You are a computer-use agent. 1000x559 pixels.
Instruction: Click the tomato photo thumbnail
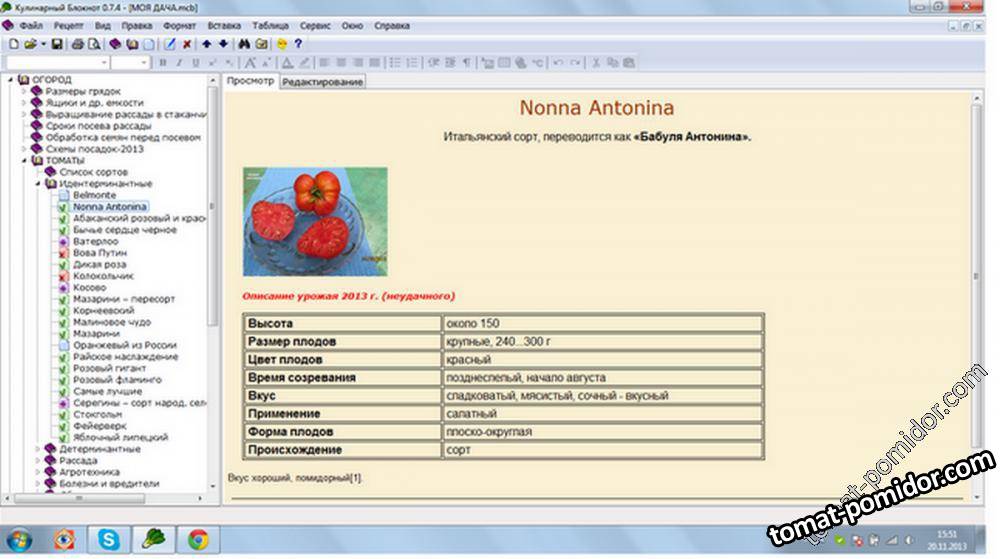(x=315, y=221)
